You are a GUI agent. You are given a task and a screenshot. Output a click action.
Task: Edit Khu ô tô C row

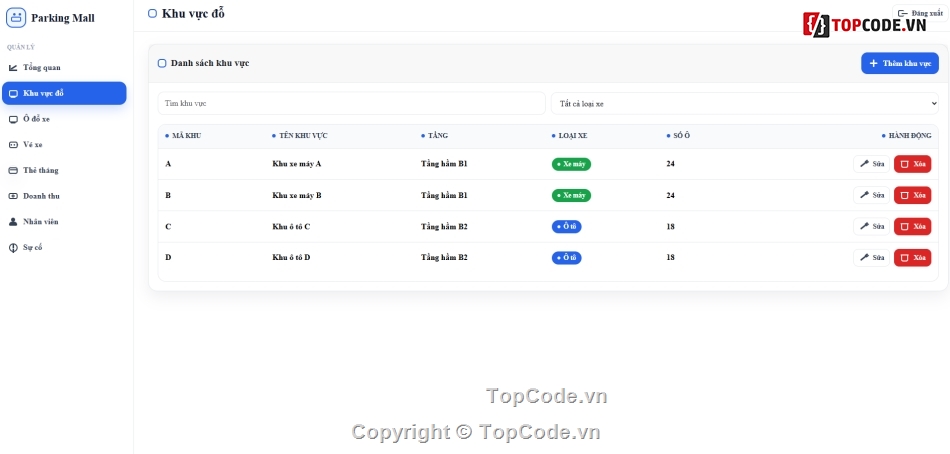(871, 227)
